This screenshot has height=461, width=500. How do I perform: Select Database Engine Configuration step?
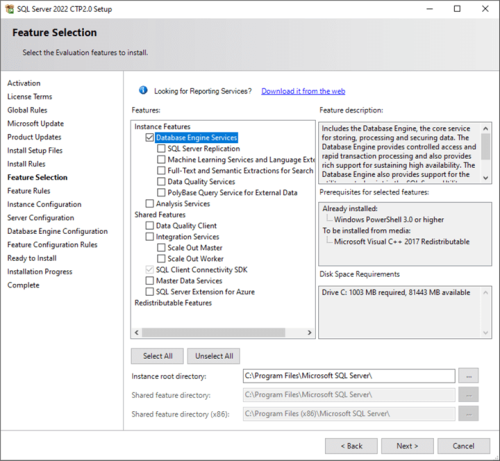(x=57, y=231)
